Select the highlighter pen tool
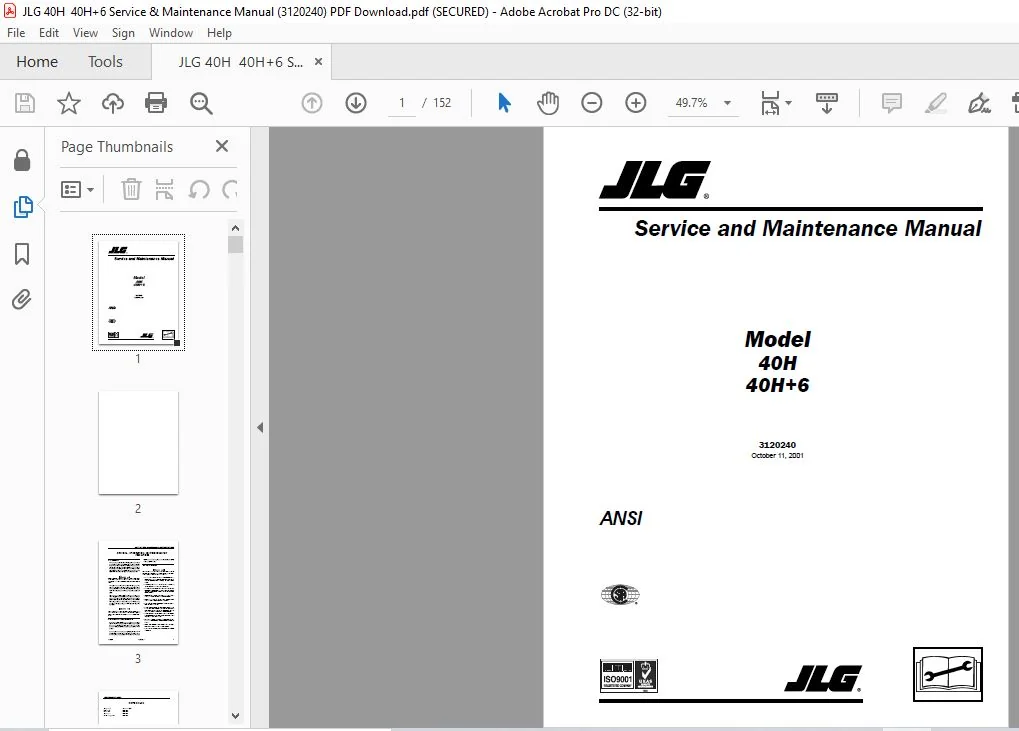 (936, 103)
